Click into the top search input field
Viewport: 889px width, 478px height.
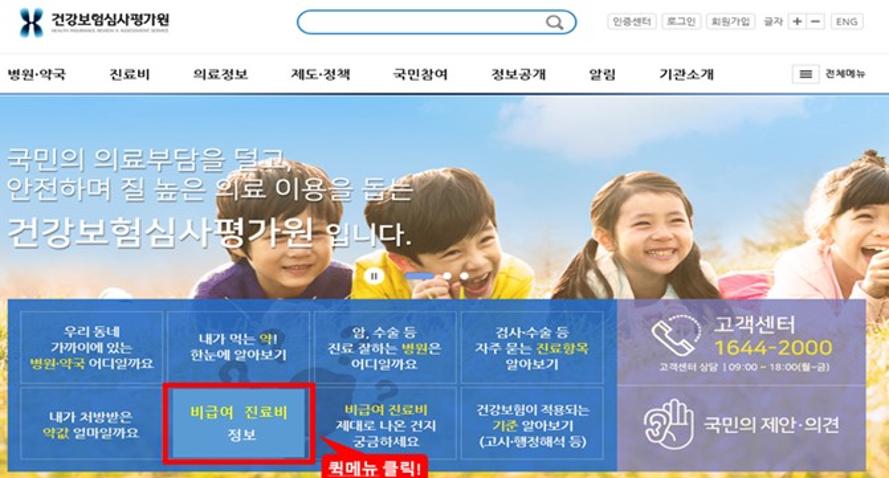pyautogui.click(x=422, y=22)
